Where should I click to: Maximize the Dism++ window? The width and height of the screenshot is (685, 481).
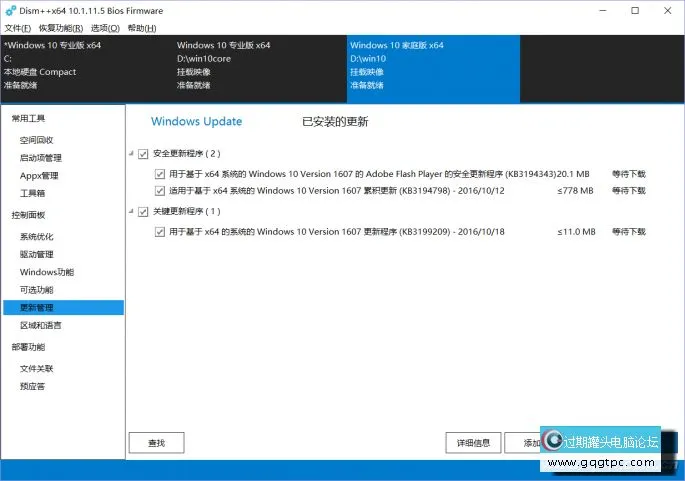(635, 10)
